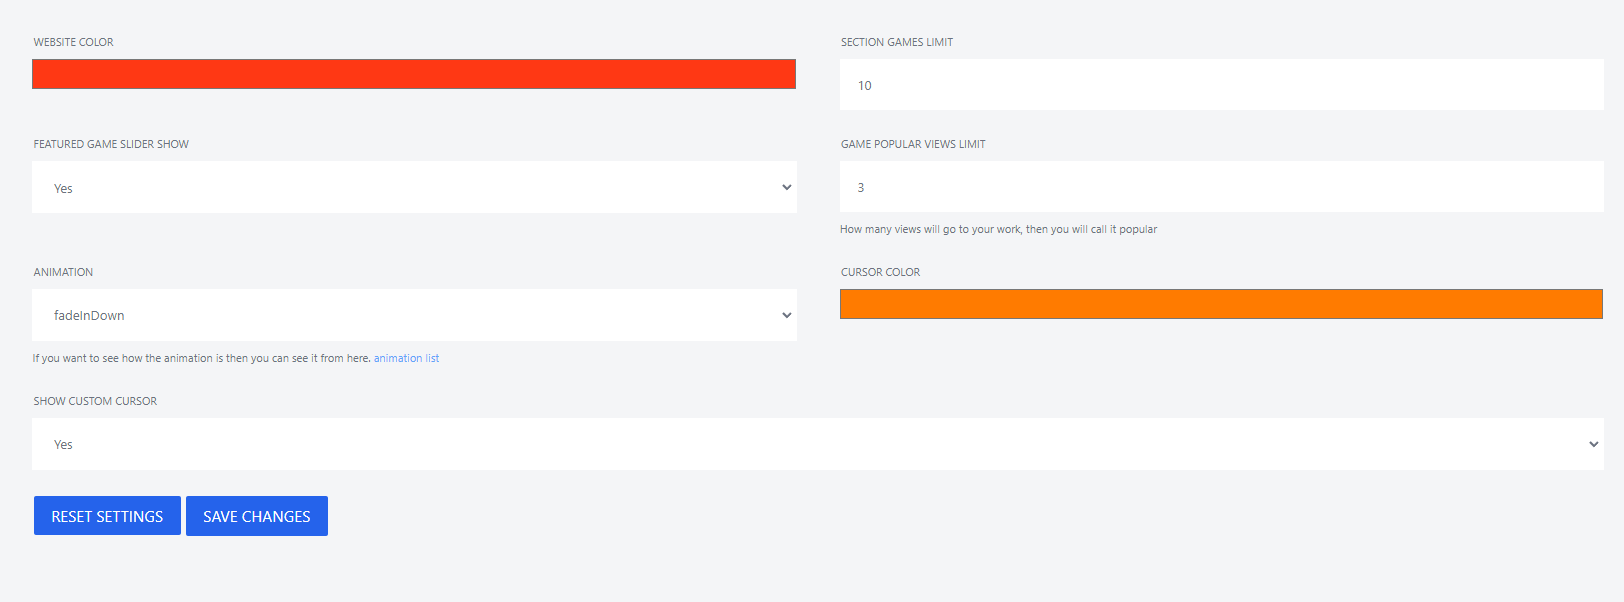Open the orange Cursor Color swatch
1624x602 pixels.
(x=1221, y=304)
